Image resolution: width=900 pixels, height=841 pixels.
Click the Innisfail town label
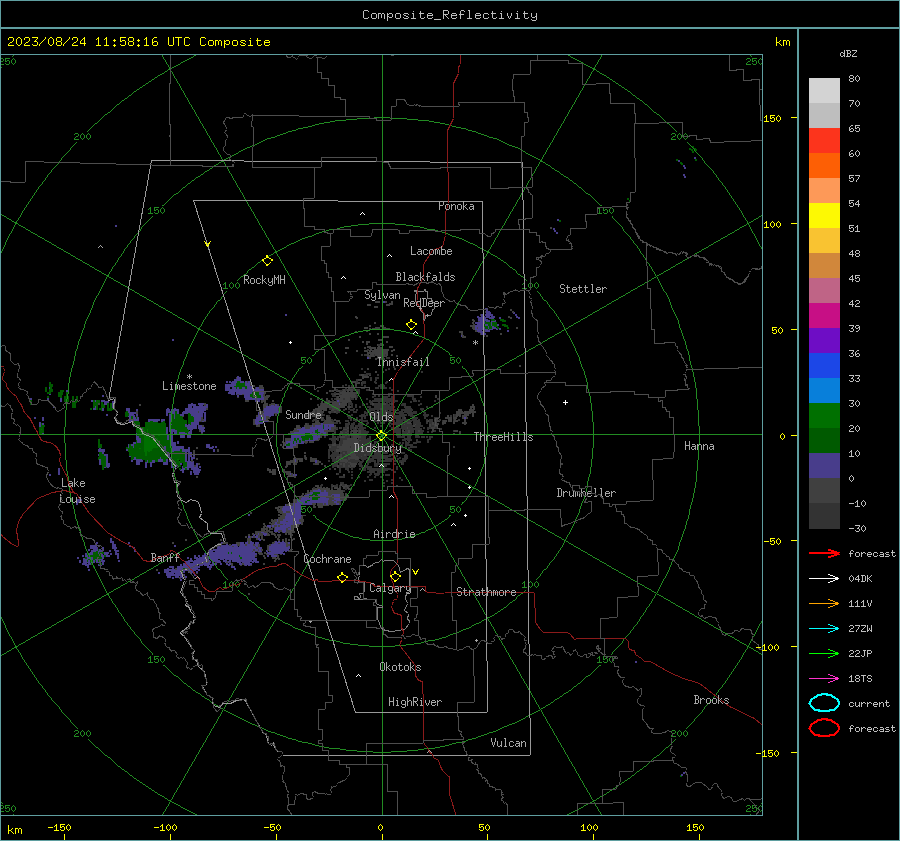point(403,362)
